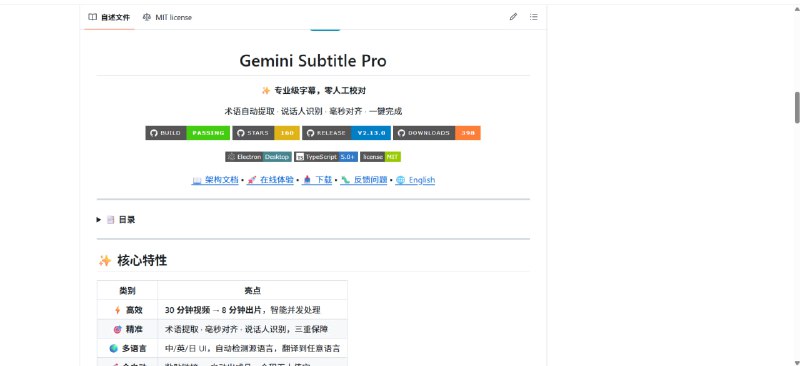Expand the 目录 disclosure triangle
The image size is (800, 366).
pyautogui.click(x=99, y=219)
